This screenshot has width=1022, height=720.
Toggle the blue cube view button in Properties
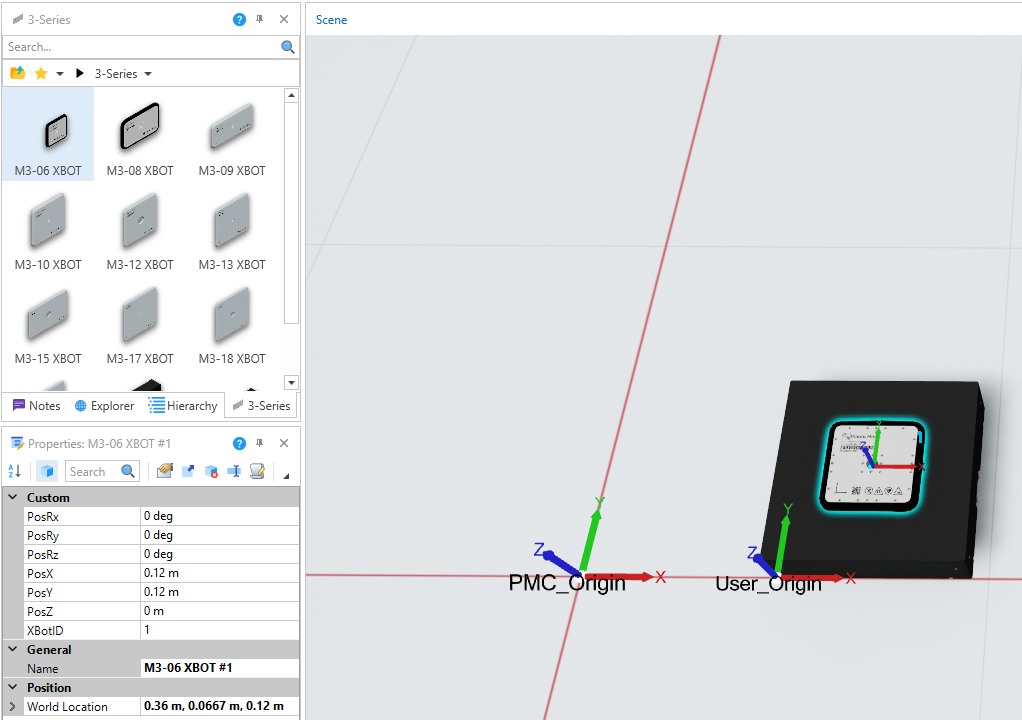[x=47, y=471]
